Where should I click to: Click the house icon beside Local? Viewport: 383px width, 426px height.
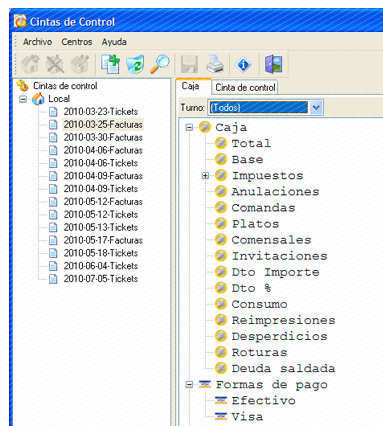(38, 99)
